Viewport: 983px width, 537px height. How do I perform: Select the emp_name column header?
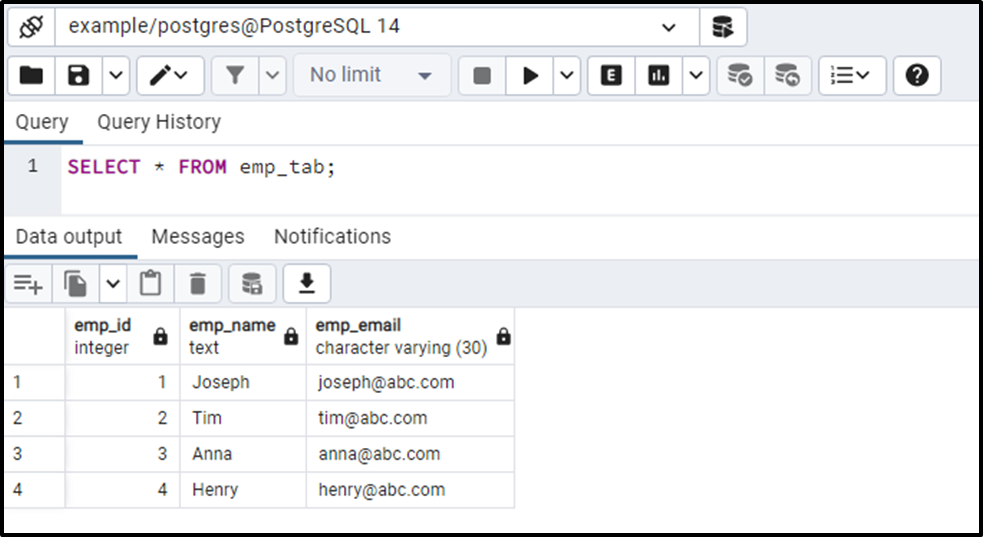[x=243, y=336]
